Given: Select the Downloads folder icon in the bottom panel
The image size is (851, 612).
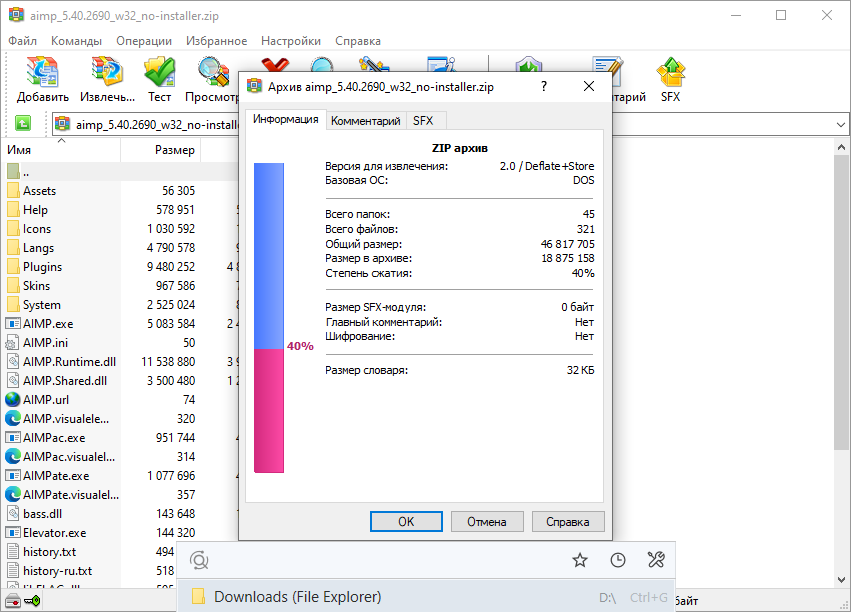Looking at the screenshot, I should tap(199, 597).
